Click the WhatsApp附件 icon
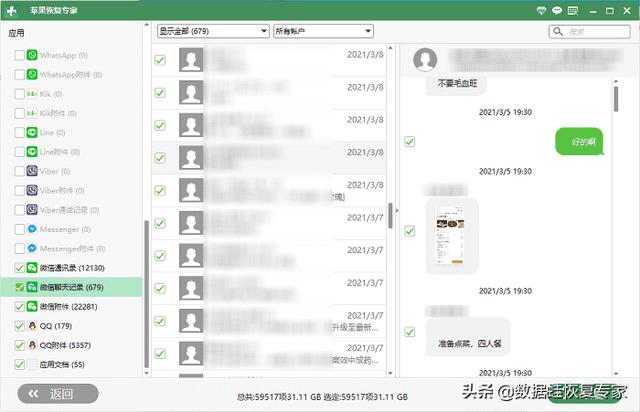Viewport: 640px width, 412px height. 32,74
